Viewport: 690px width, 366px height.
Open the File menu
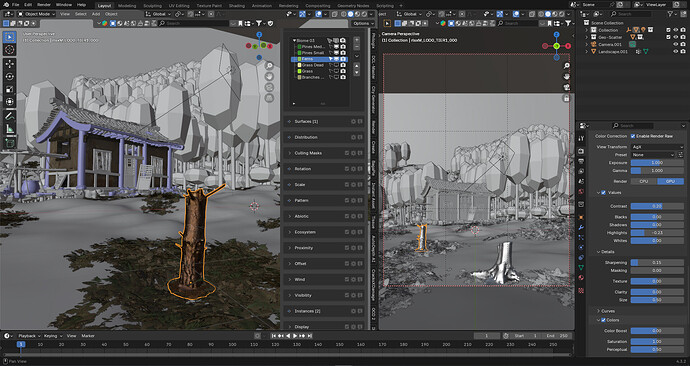point(15,5)
